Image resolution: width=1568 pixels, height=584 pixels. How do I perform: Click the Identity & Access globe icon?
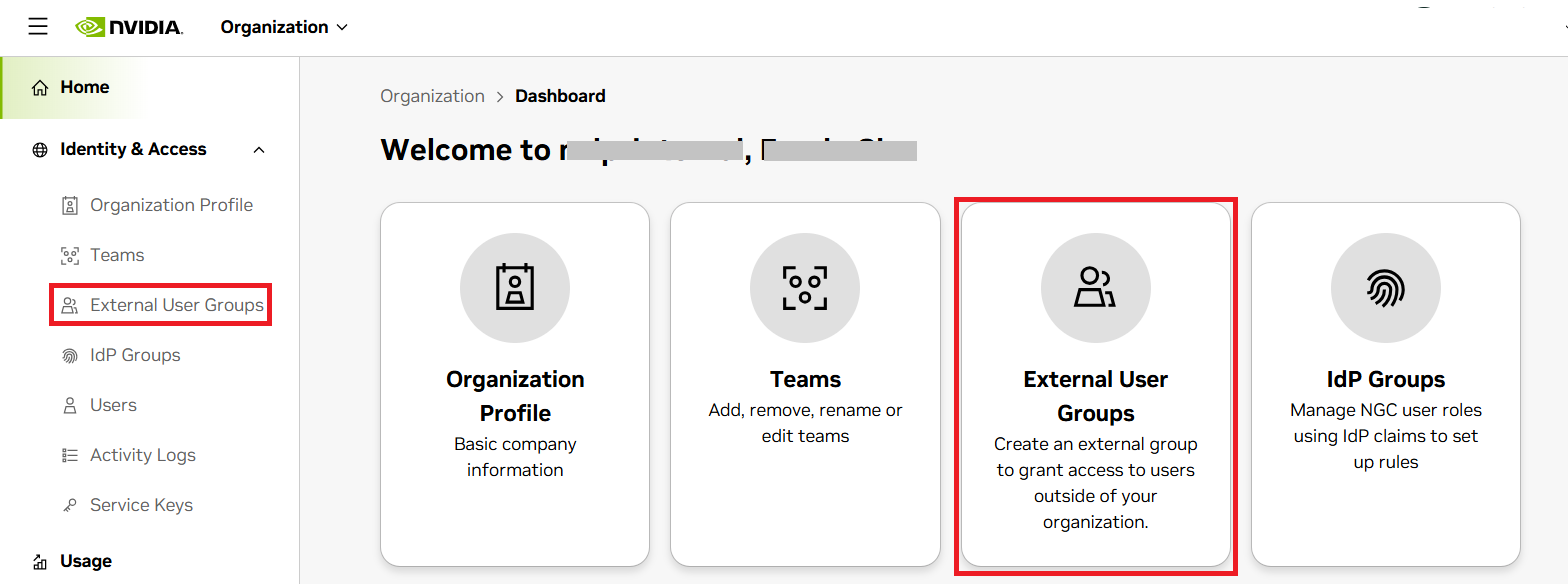click(40, 150)
